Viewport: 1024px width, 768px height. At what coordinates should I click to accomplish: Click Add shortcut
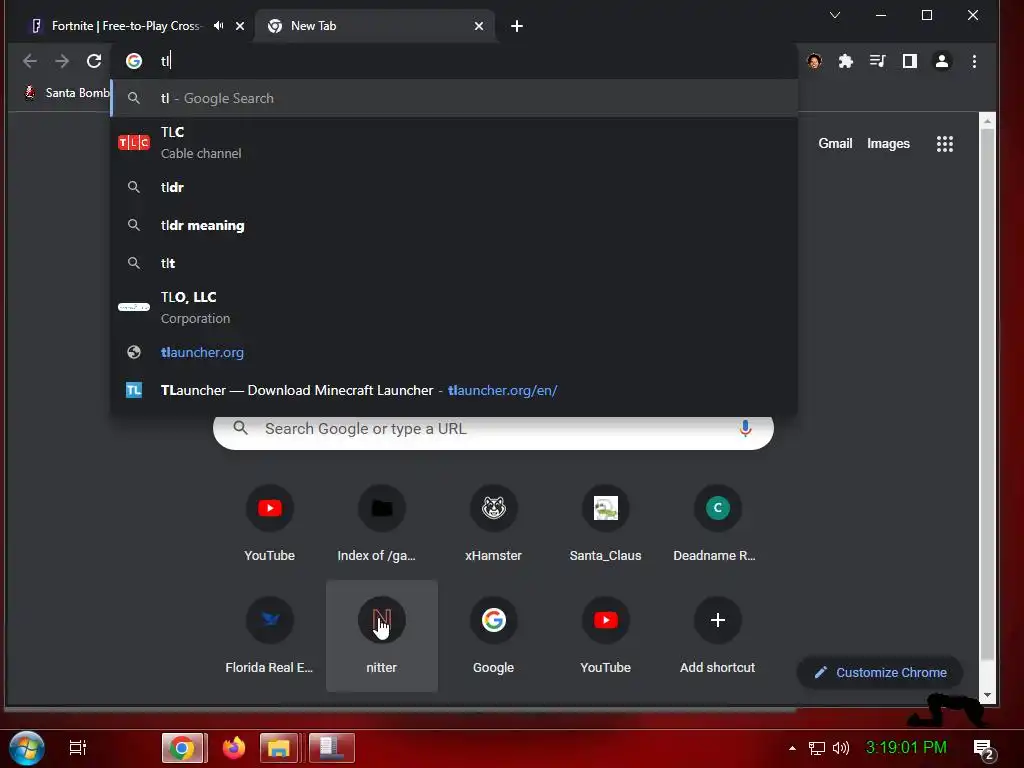(x=717, y=636)
